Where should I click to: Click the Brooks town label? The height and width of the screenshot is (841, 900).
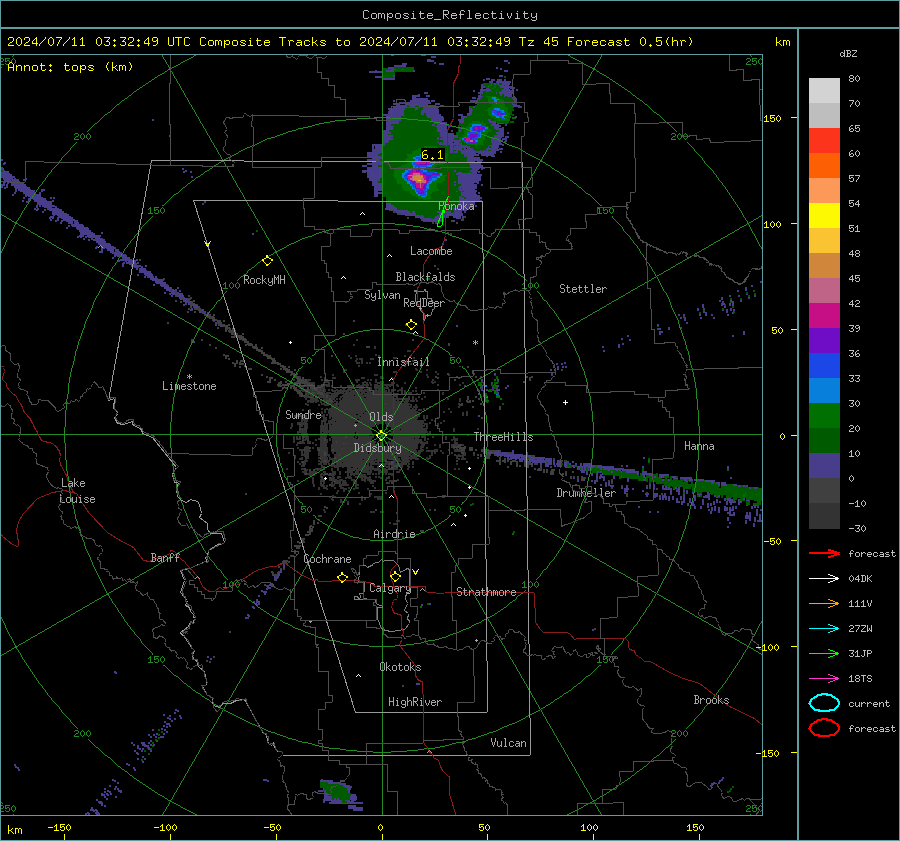tap(711, 700)
